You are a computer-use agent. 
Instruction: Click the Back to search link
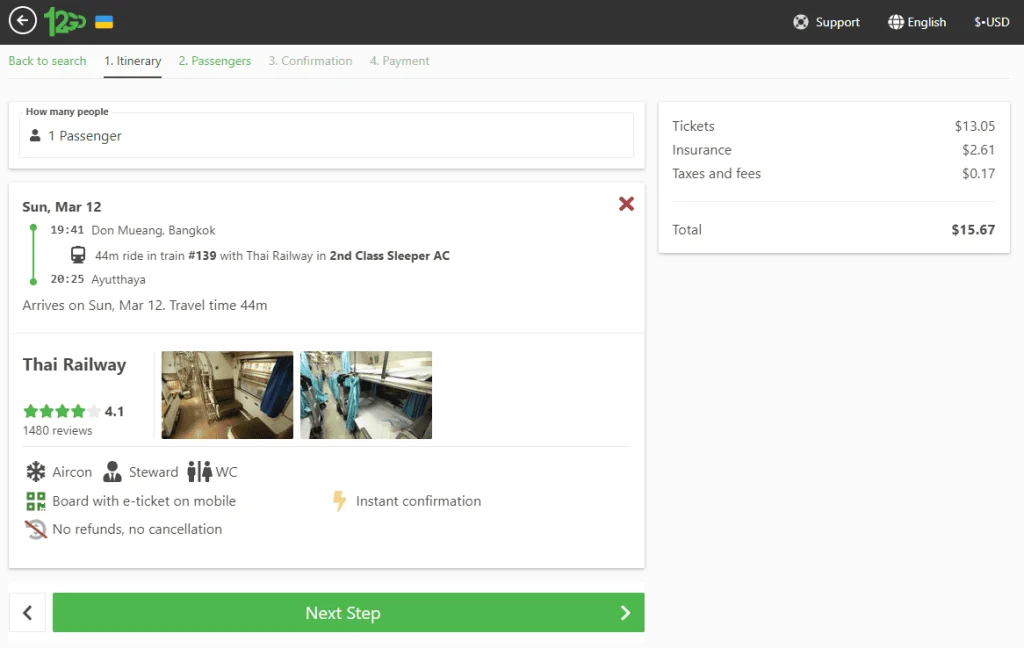tap(47, 61)
